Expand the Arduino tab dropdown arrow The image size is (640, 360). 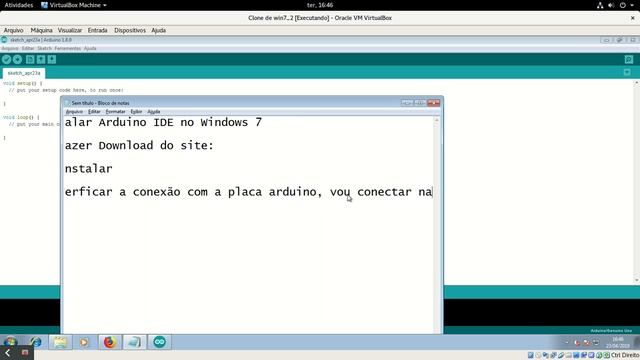coord(627,73)
